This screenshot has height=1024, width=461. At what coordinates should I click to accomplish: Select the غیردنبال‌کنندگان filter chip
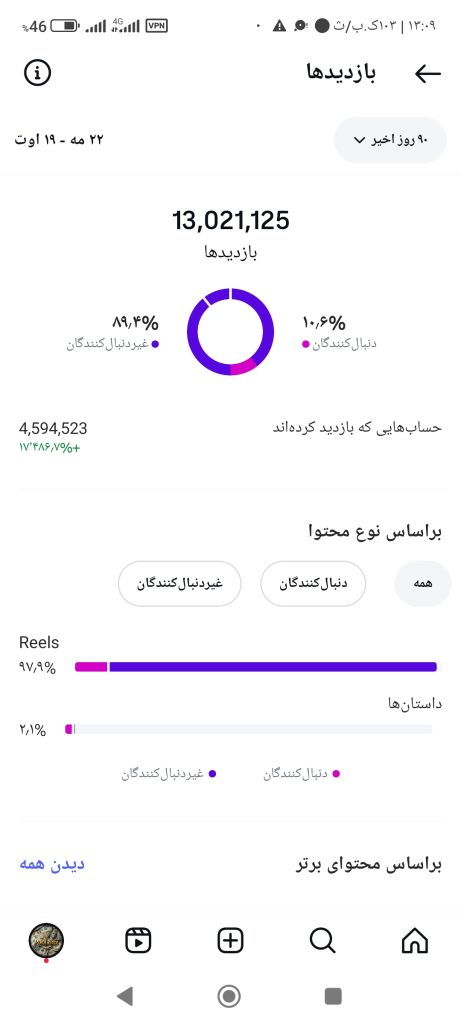tap(180, 584)
